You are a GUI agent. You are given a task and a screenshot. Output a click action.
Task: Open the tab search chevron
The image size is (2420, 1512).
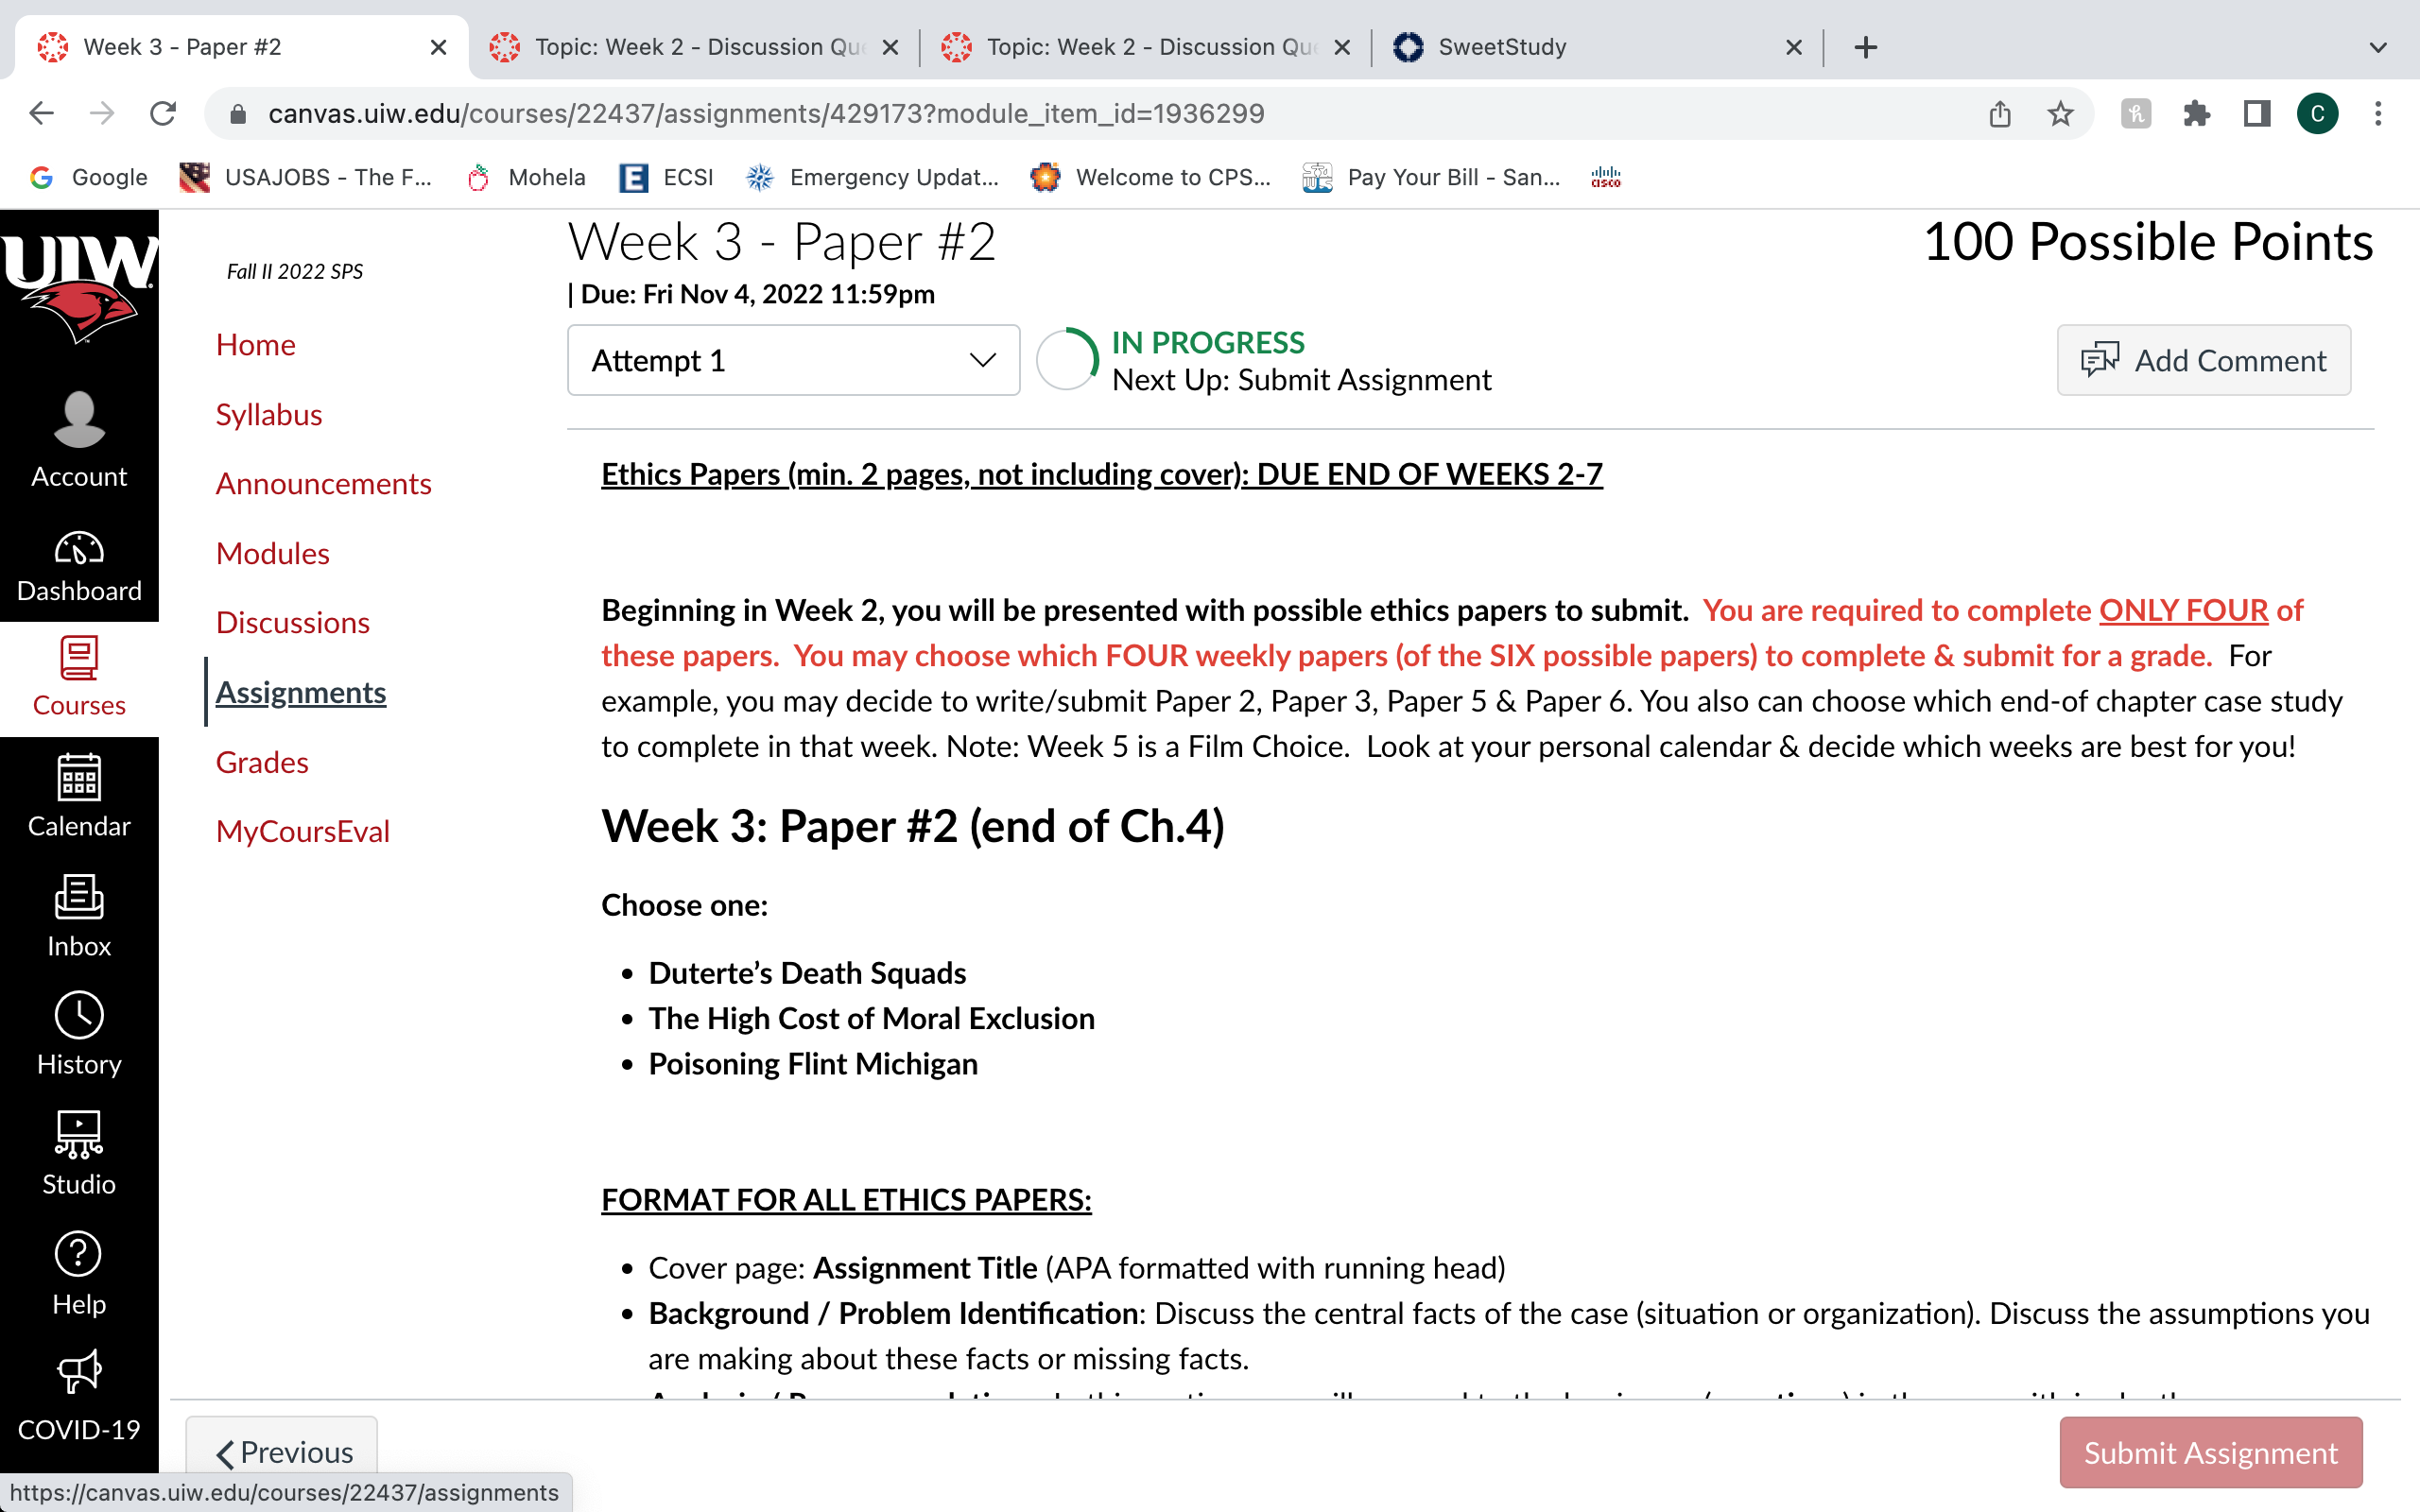point(2378,47)
